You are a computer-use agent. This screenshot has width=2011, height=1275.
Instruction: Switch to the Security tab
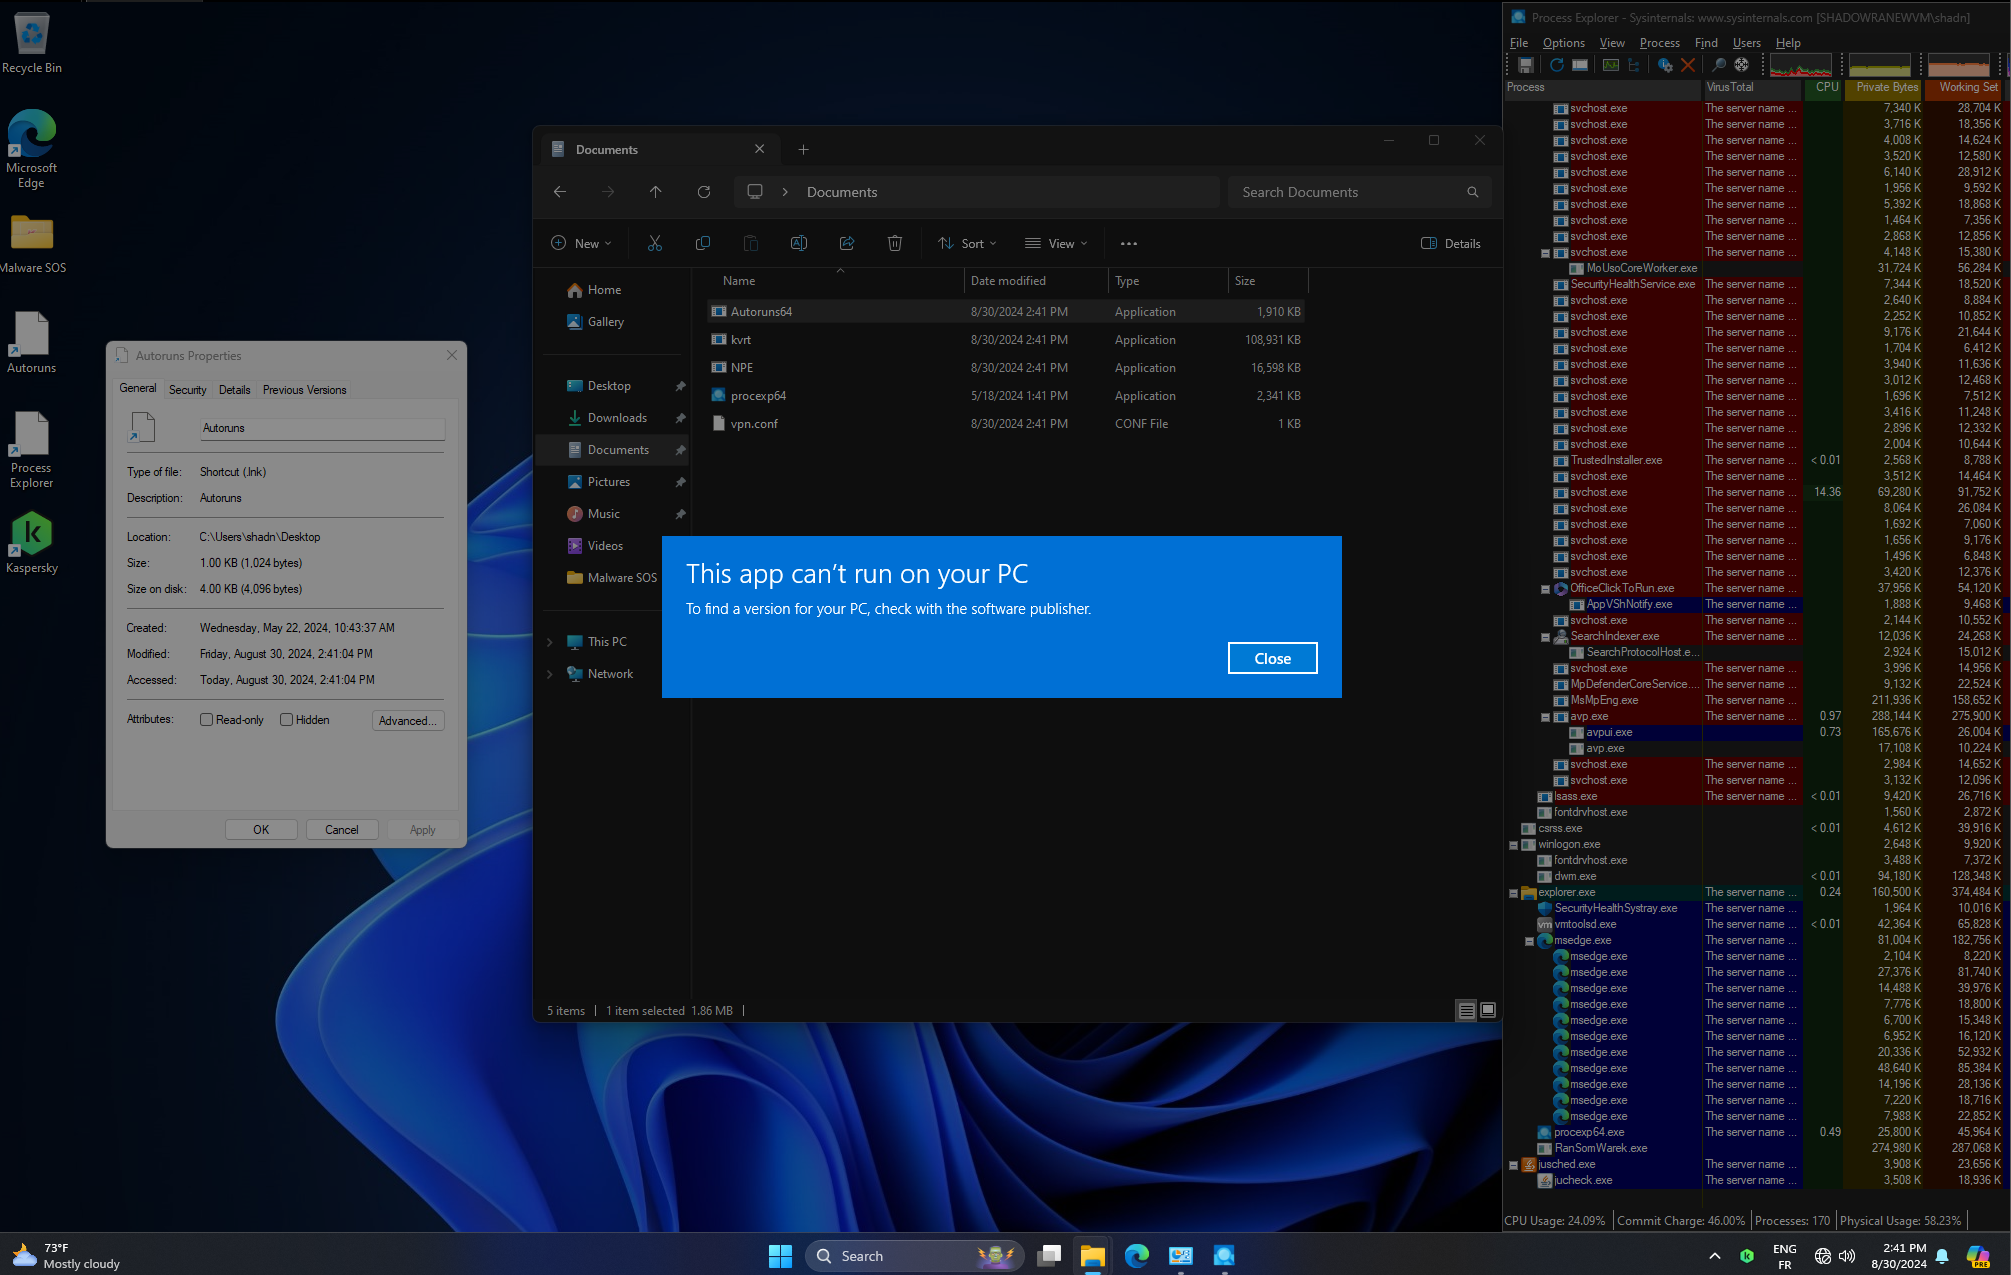click(x=187, y=390)
